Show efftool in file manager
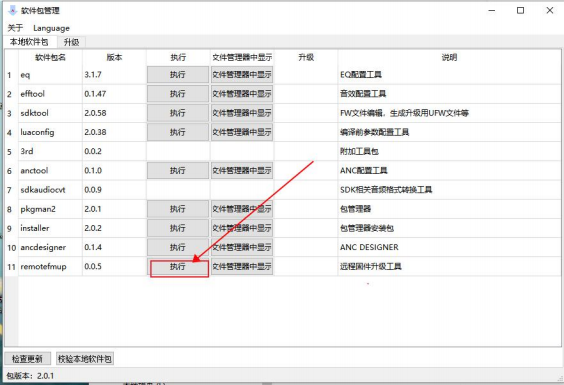 click(x=242, y=94)
